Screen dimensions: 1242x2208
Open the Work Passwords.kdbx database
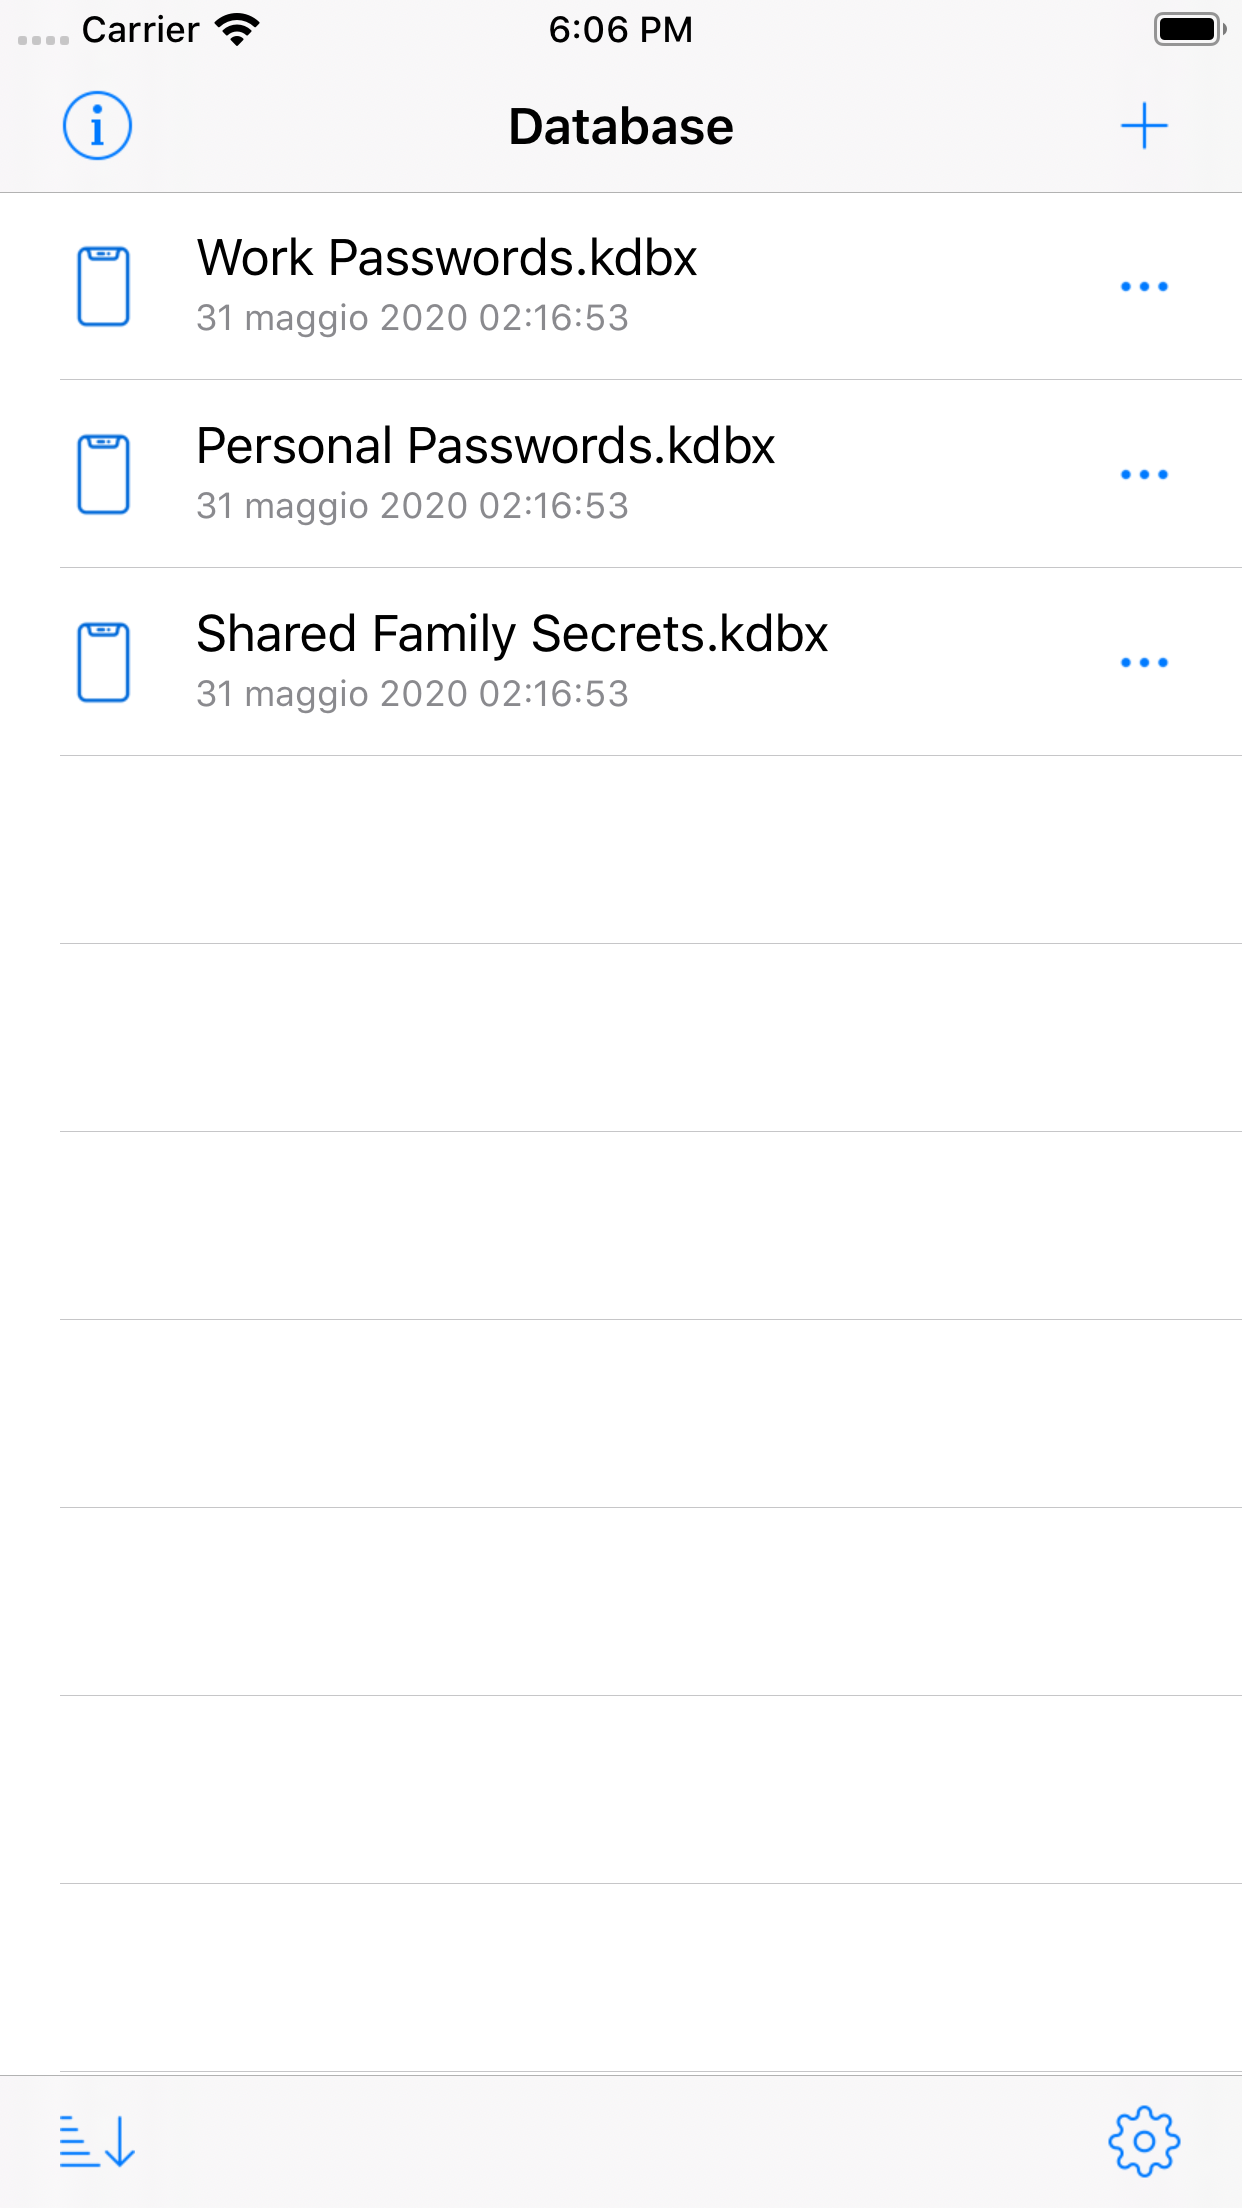447,257
